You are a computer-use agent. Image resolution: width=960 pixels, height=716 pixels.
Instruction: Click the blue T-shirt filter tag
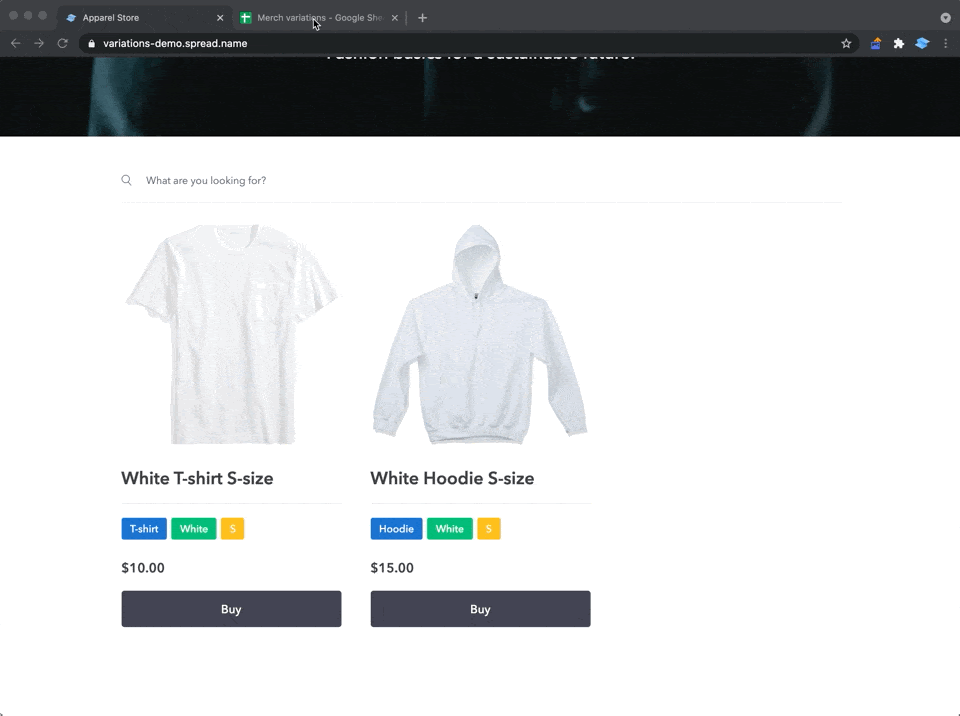(143, 528)
